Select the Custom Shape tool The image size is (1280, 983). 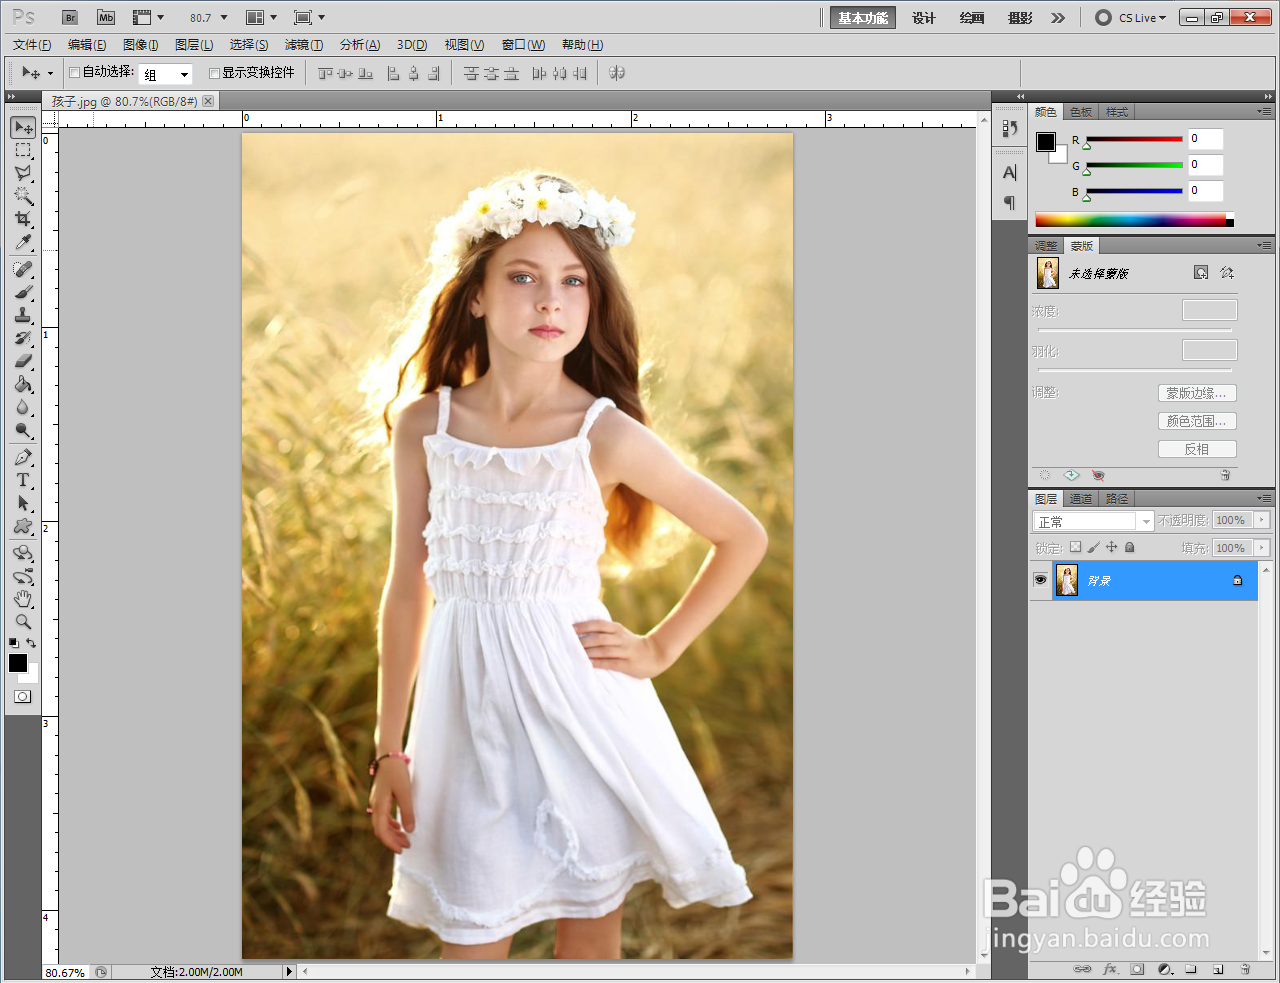[23, 526]
